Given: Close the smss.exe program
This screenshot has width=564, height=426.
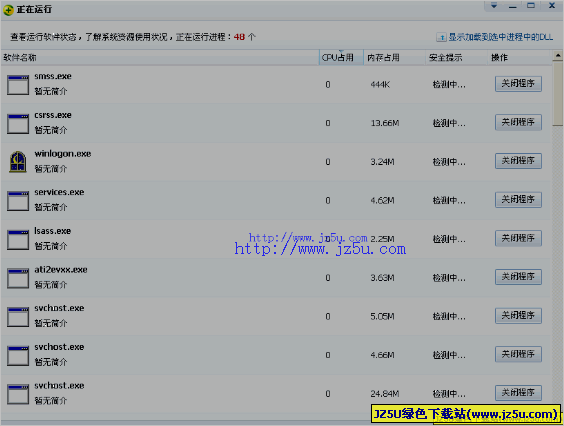Looking at the screenshot, I should (518, 84).
